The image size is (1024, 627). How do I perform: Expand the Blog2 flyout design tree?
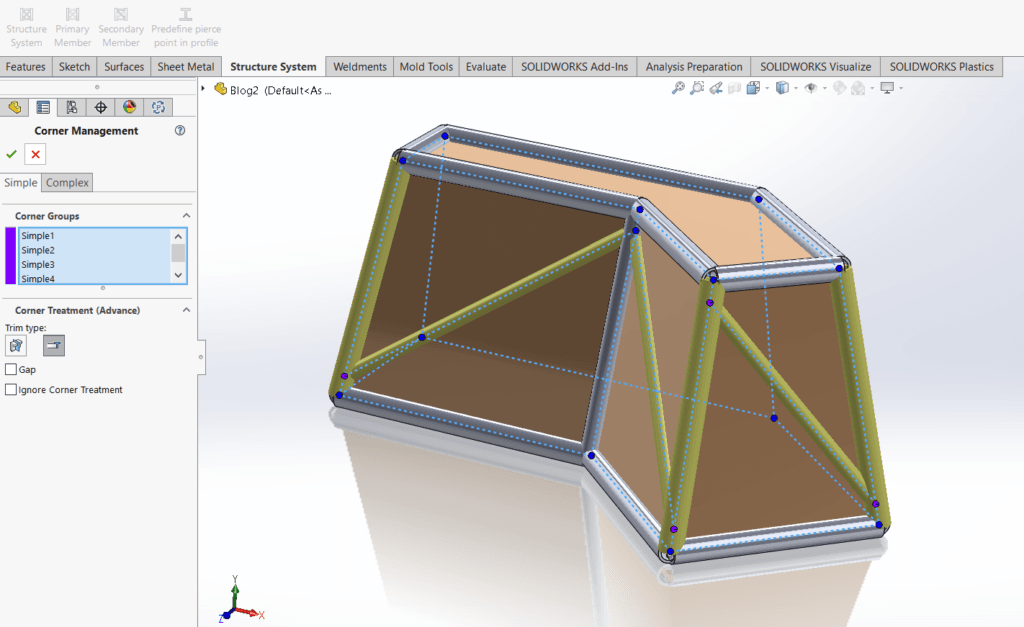pos(204,89)
